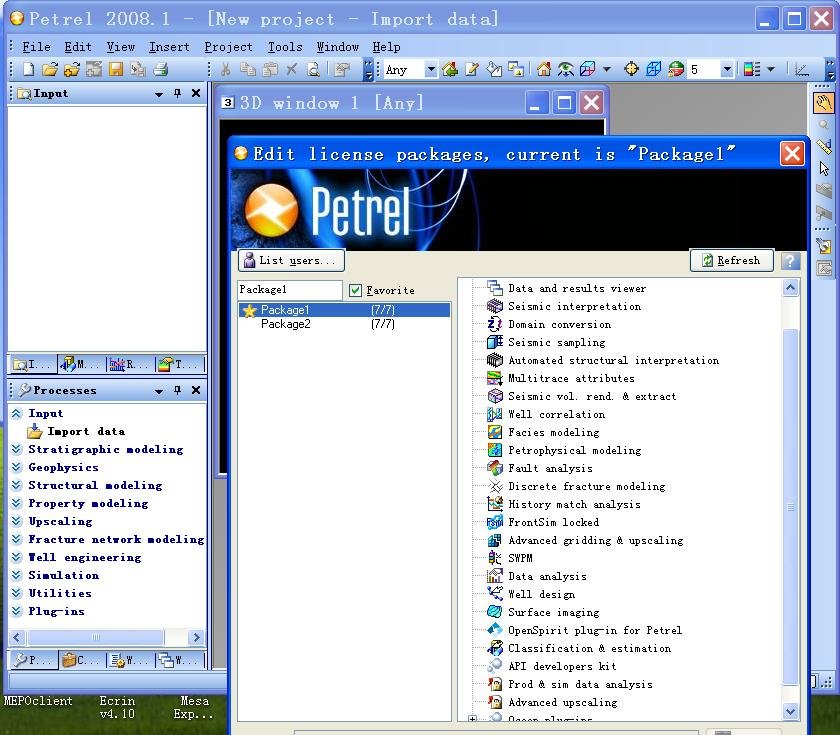Click the help question mark icon
Viewport: 840px width, 735px height.
pyautogui.click(x=790, y=261)
